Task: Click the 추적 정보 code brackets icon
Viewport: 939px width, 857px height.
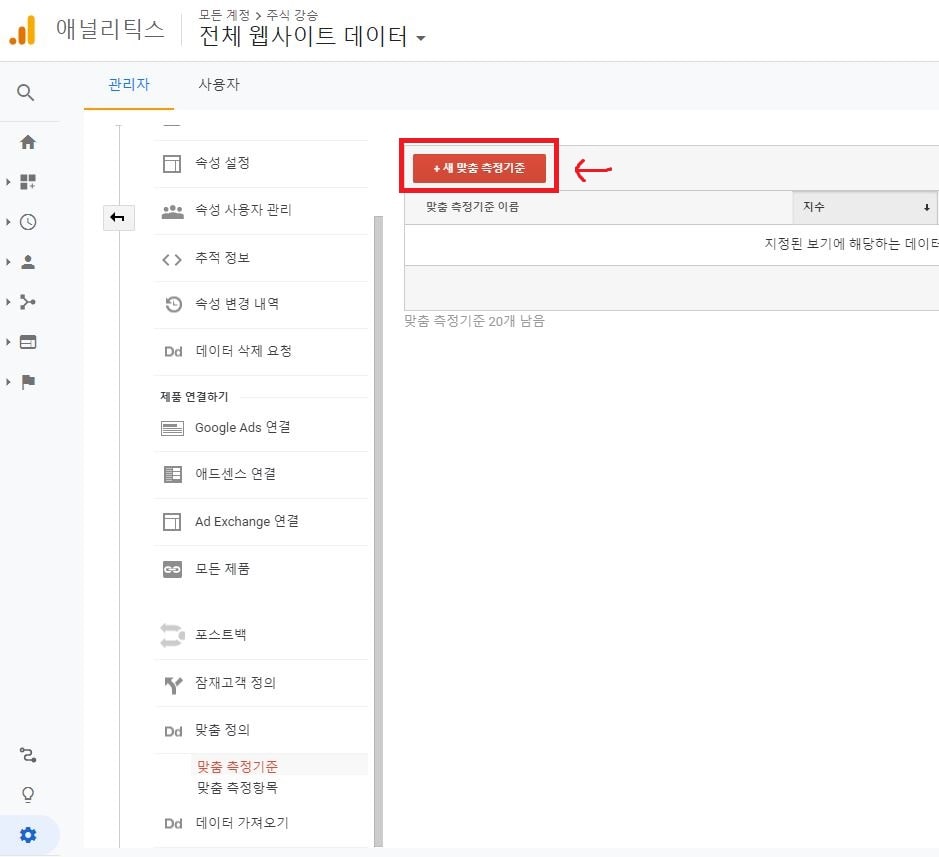Action: 172,259
